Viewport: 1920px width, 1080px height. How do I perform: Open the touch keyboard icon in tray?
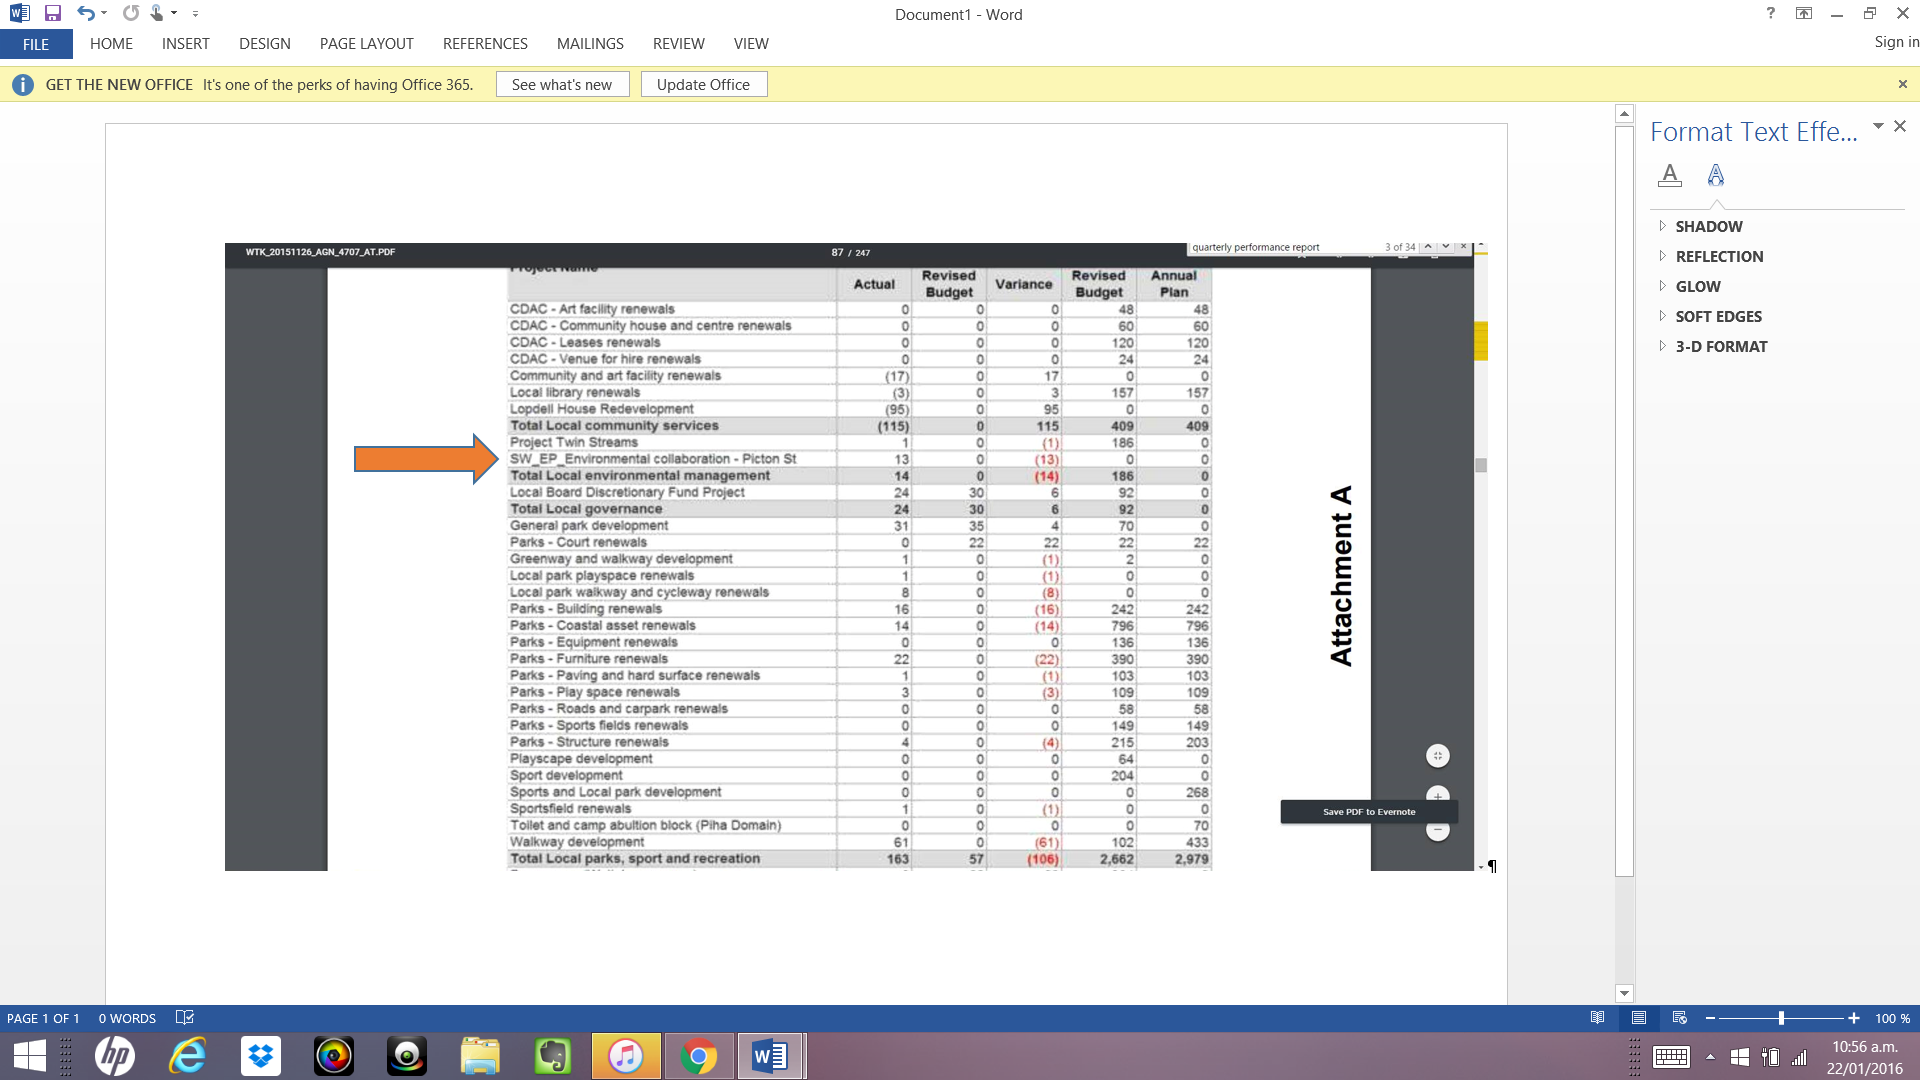point(1671,1057)
